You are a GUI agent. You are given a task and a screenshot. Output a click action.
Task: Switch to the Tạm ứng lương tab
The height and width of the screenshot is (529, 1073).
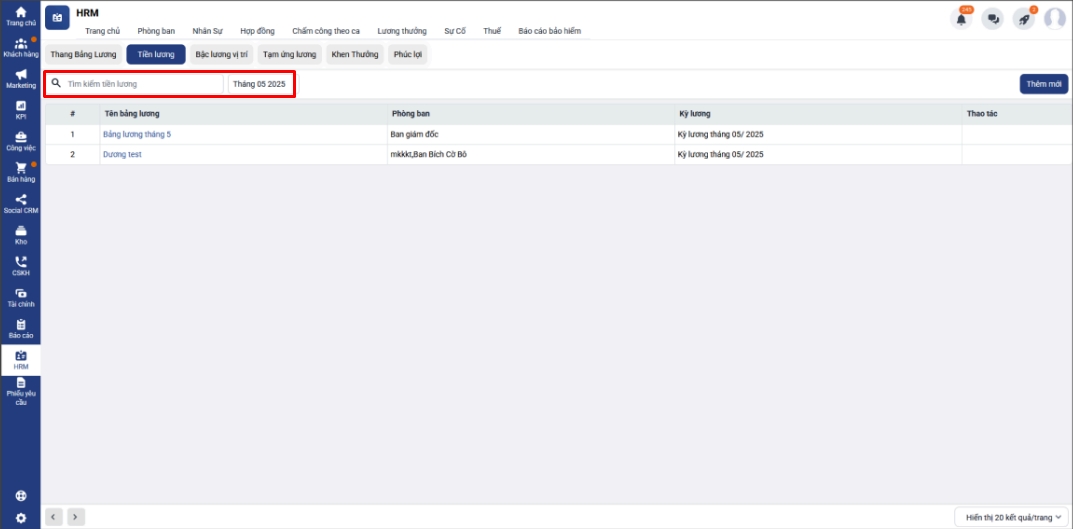point(289,55)
